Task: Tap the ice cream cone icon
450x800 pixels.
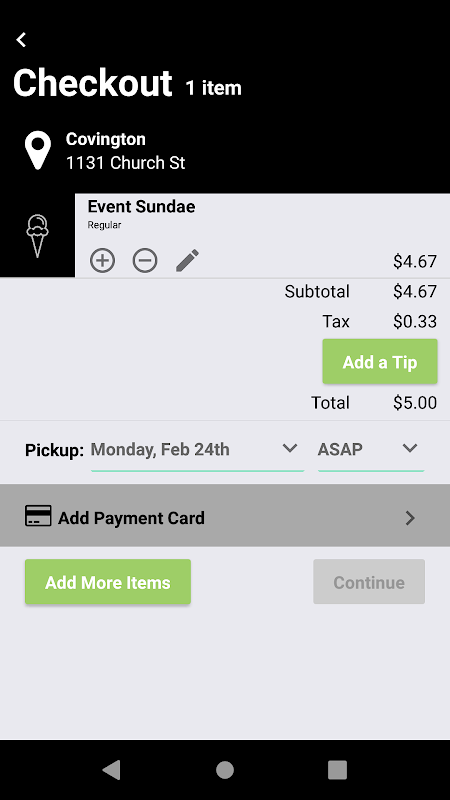Action: point(37,236)
